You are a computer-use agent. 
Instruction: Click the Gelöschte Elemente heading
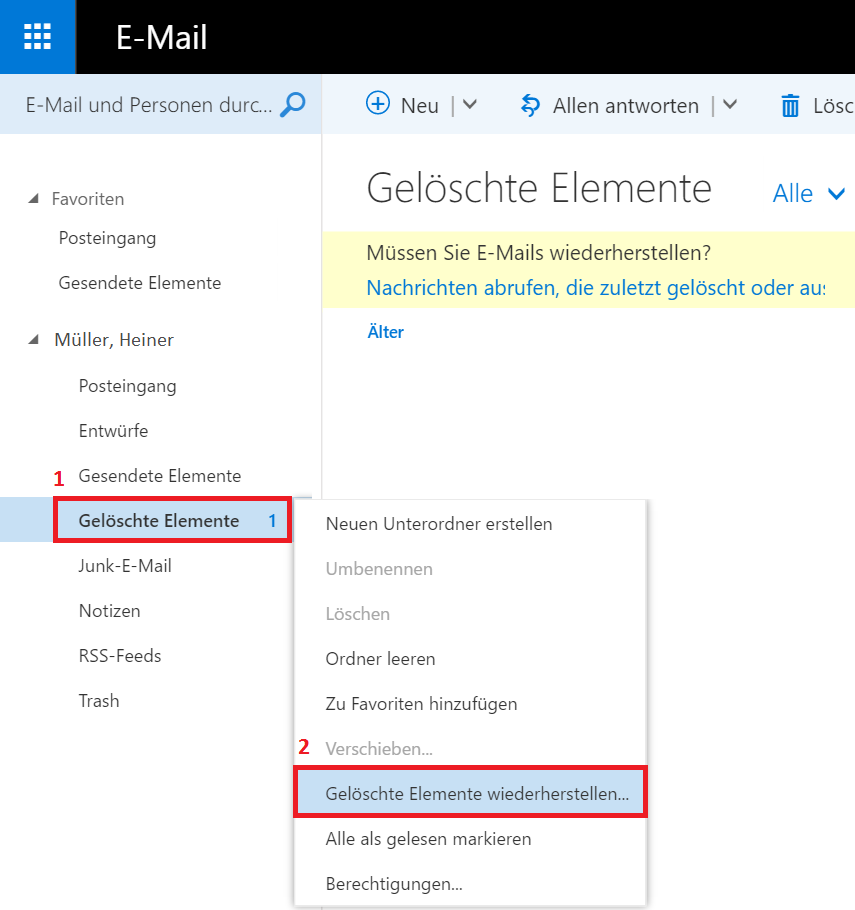pos(539,188)
